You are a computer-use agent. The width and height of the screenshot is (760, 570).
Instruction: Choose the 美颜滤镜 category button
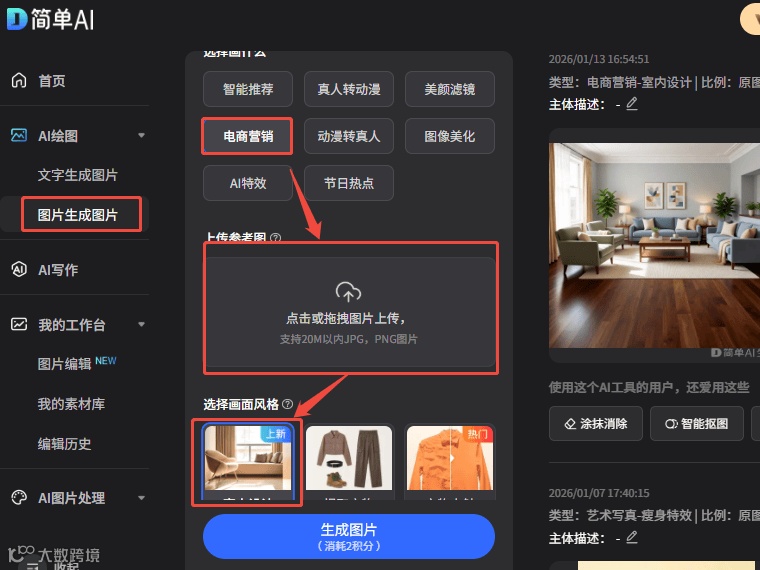point(449,89)
